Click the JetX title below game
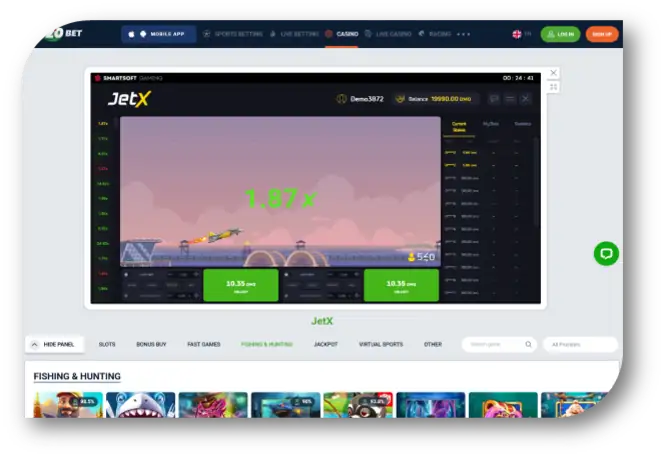 (322, 321)
